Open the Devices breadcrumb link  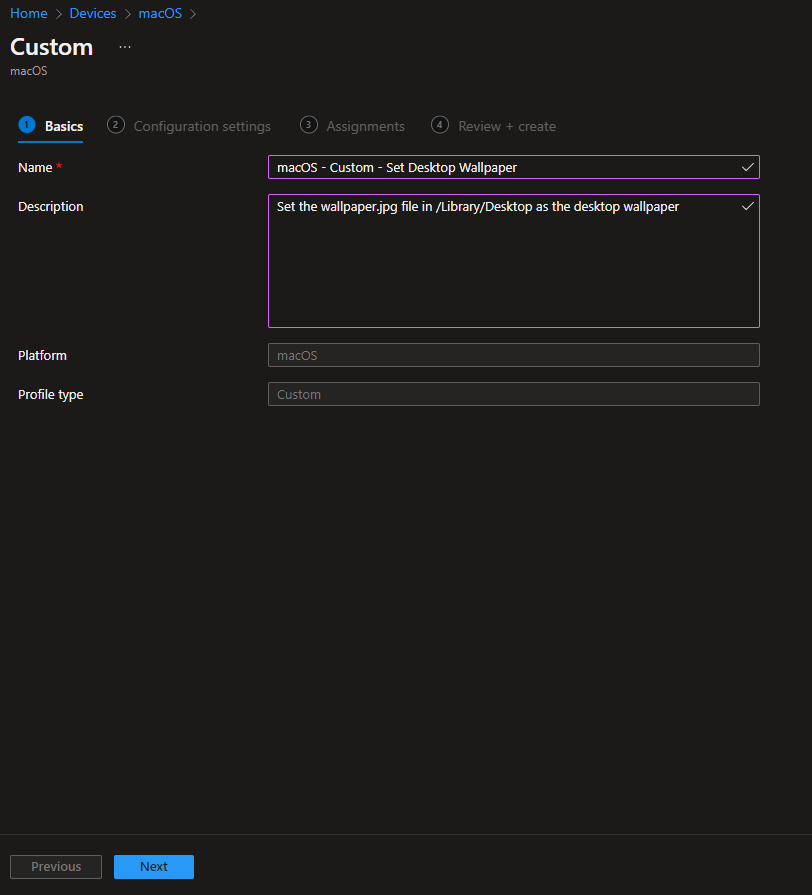[x=93, y=13]
